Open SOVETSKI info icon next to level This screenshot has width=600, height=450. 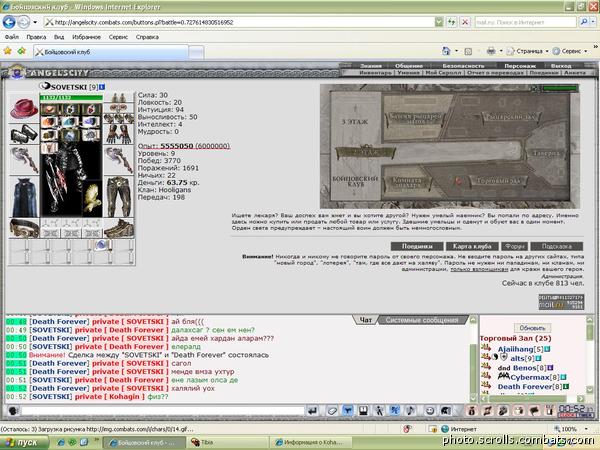(102, 87)
